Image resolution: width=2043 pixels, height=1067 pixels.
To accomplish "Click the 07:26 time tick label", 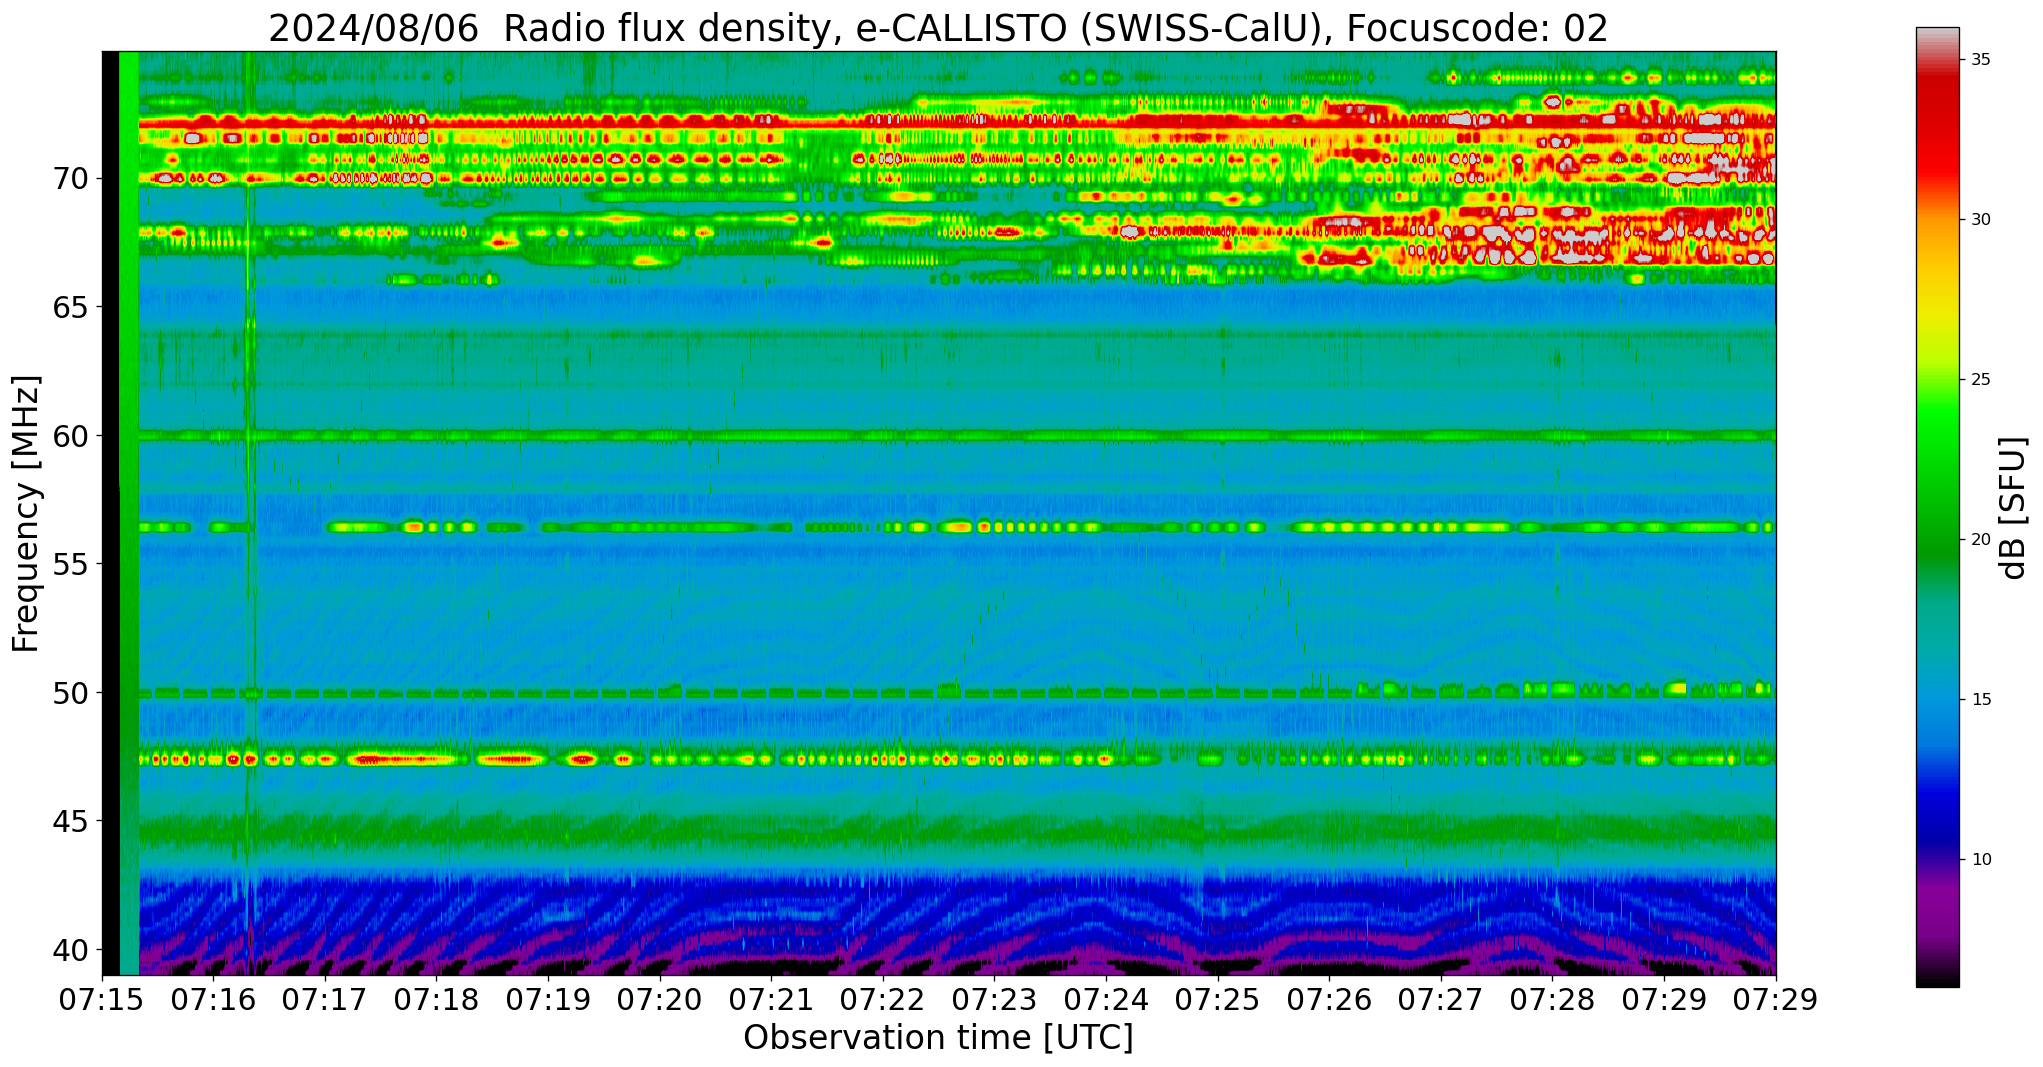I will [x=1330, y=999].
